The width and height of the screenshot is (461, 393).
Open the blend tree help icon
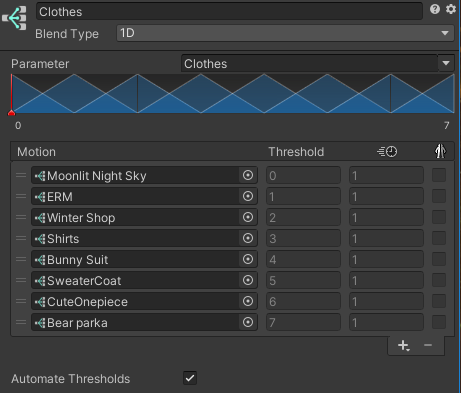[x=435, y=9]
